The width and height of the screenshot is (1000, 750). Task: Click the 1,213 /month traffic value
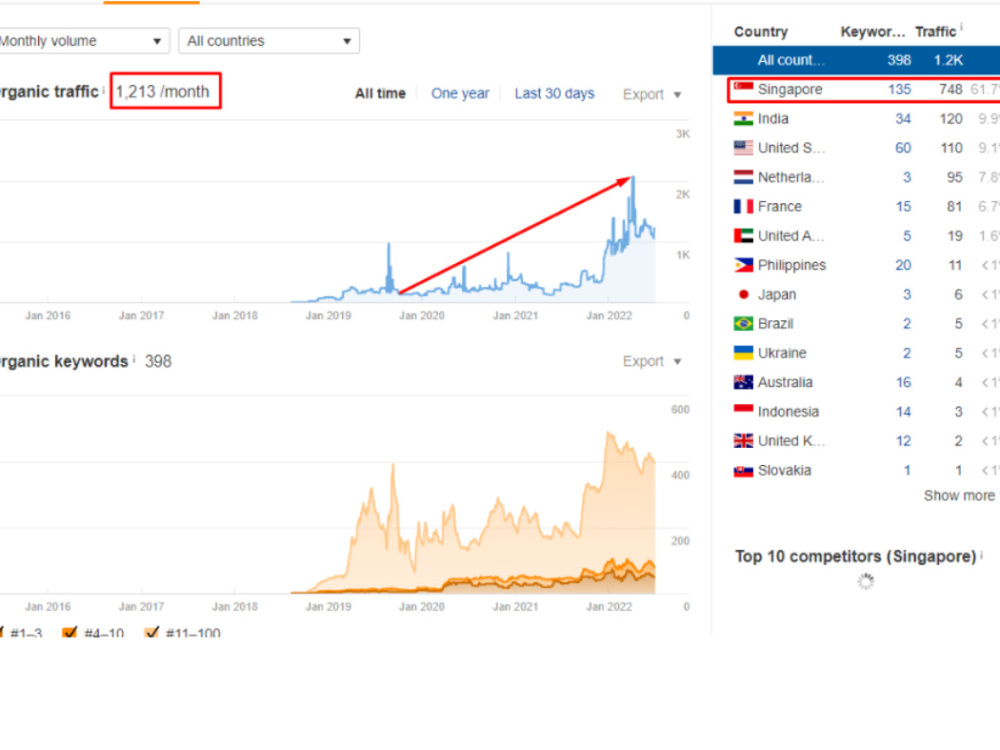(x=163, y=92)
